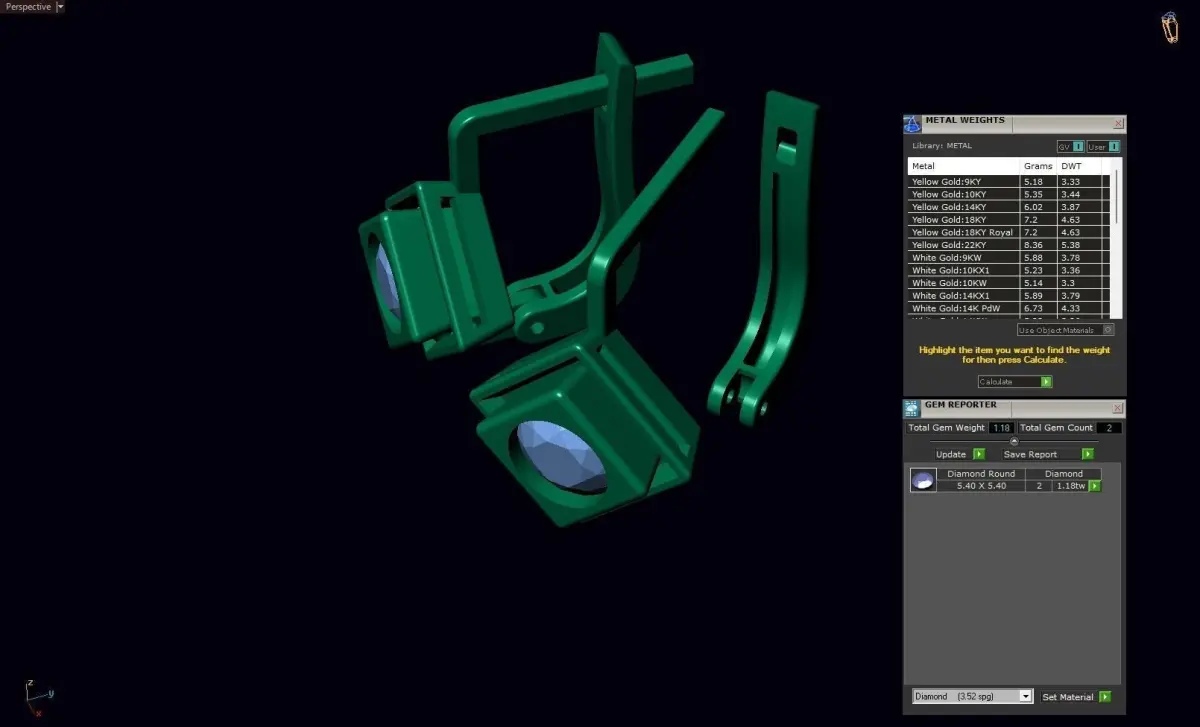This screenshot has width=1200, height=727.
Task: Select the White Gold:14KX1 row
Action: (x=1008, y=296)
